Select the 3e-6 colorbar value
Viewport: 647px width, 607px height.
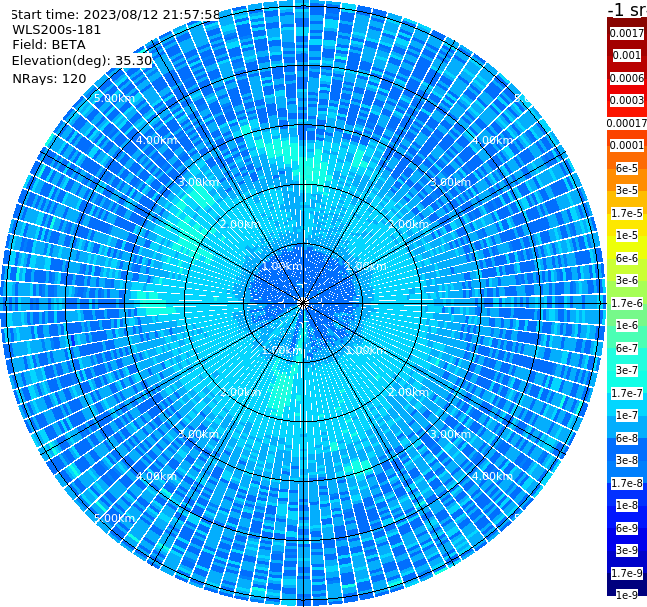[627, 280]
